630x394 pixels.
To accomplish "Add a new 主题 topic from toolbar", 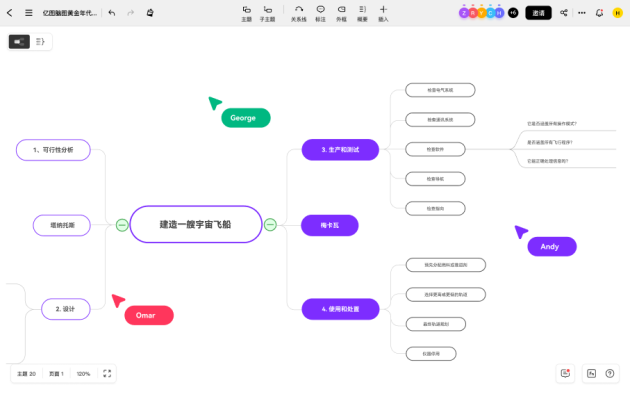I will (246, 13).
